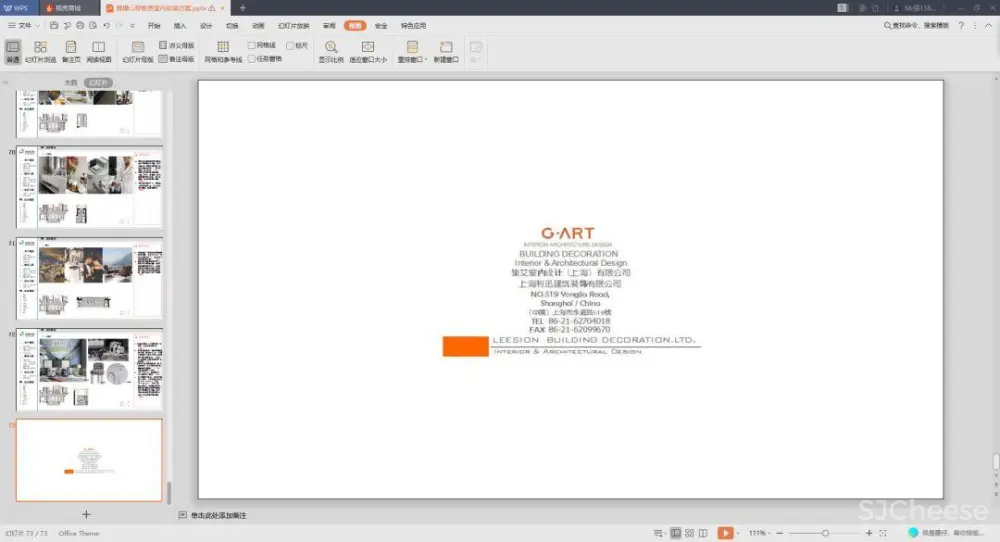Click the zoom slider handle in status bar
The height and width of the screenshot is (542, 1000).
(x=825, y=533)
